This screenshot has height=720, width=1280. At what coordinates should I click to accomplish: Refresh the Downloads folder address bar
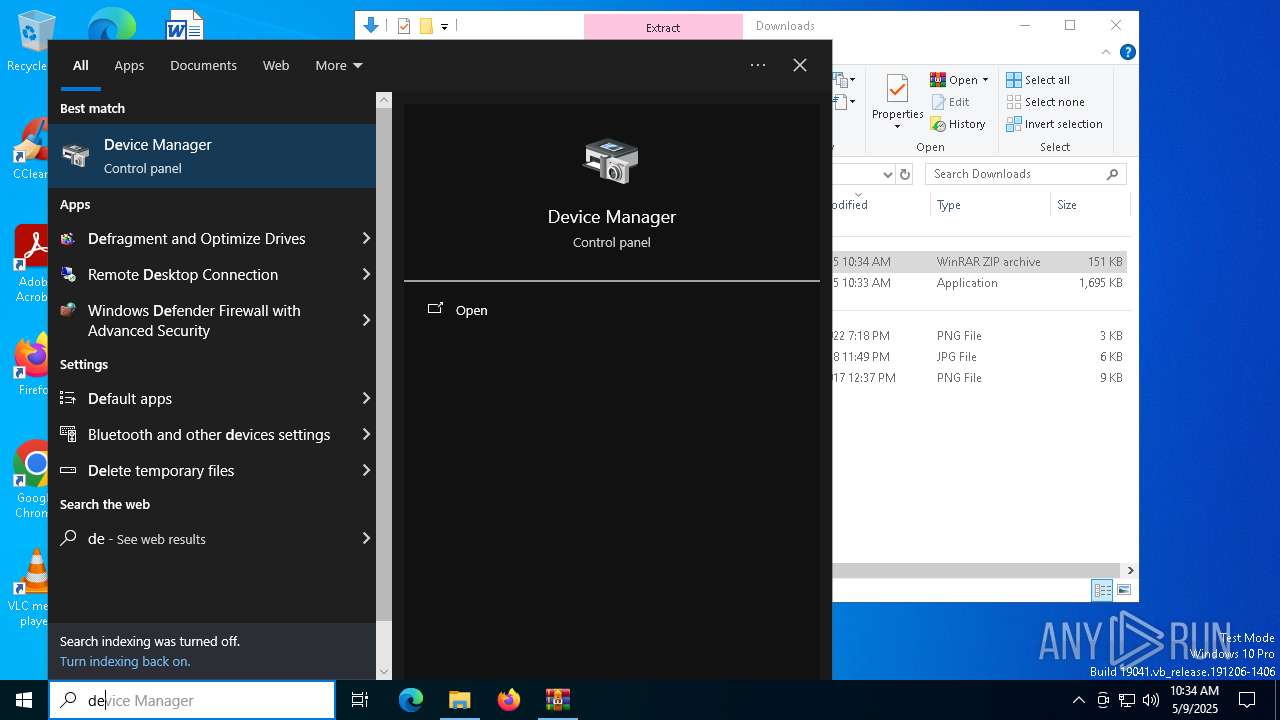[905, 174]
